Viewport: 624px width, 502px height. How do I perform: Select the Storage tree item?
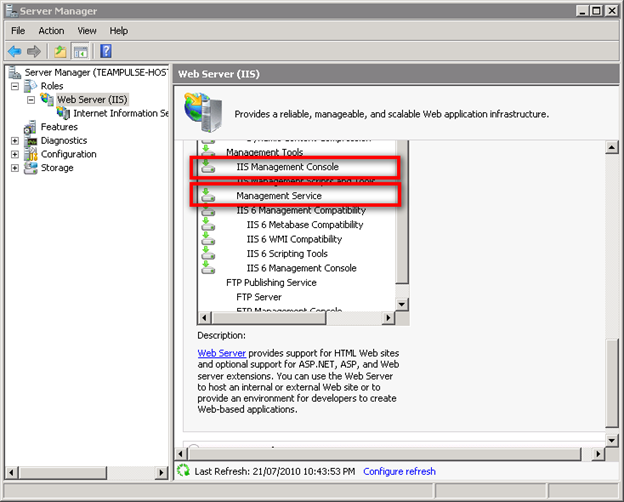pos(57,168)
